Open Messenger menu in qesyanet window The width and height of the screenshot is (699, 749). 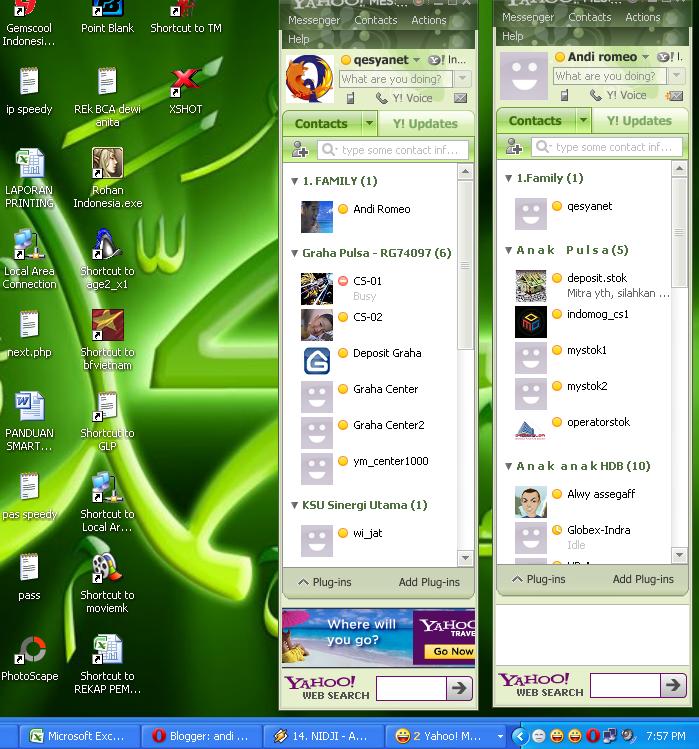click(x=314, y=20)
